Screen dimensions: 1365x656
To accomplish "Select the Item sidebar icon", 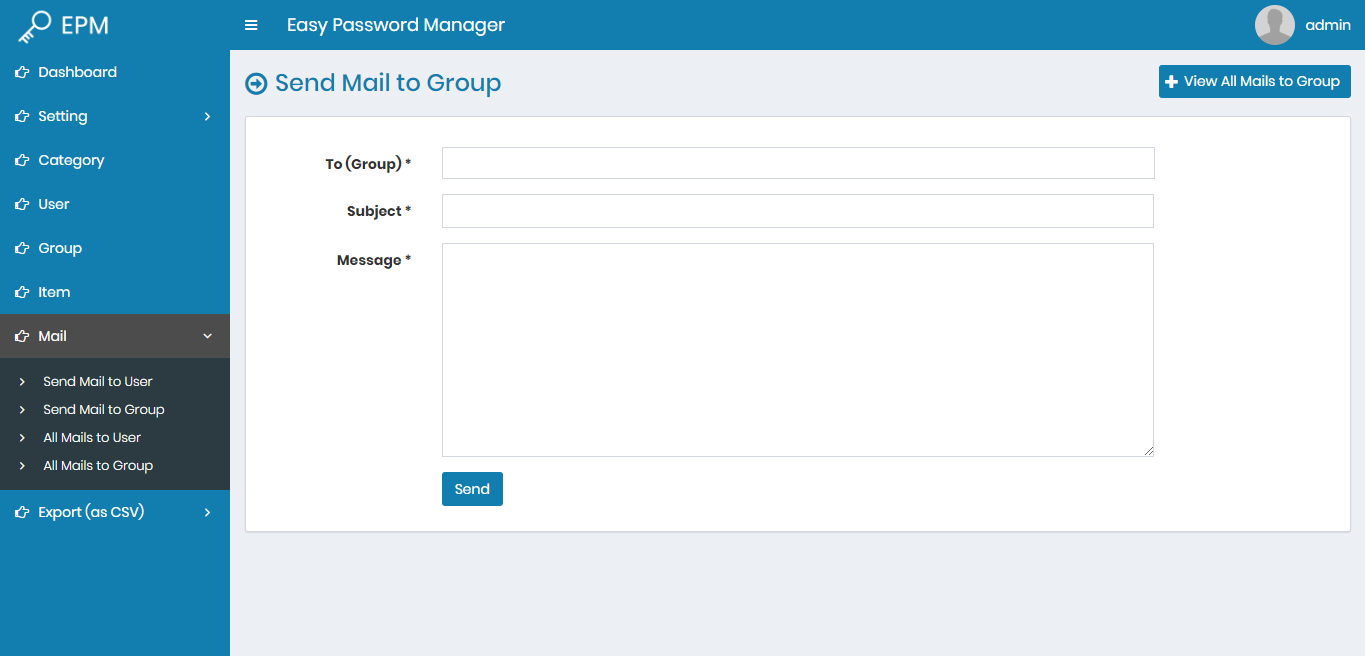I will pos(20,292).
